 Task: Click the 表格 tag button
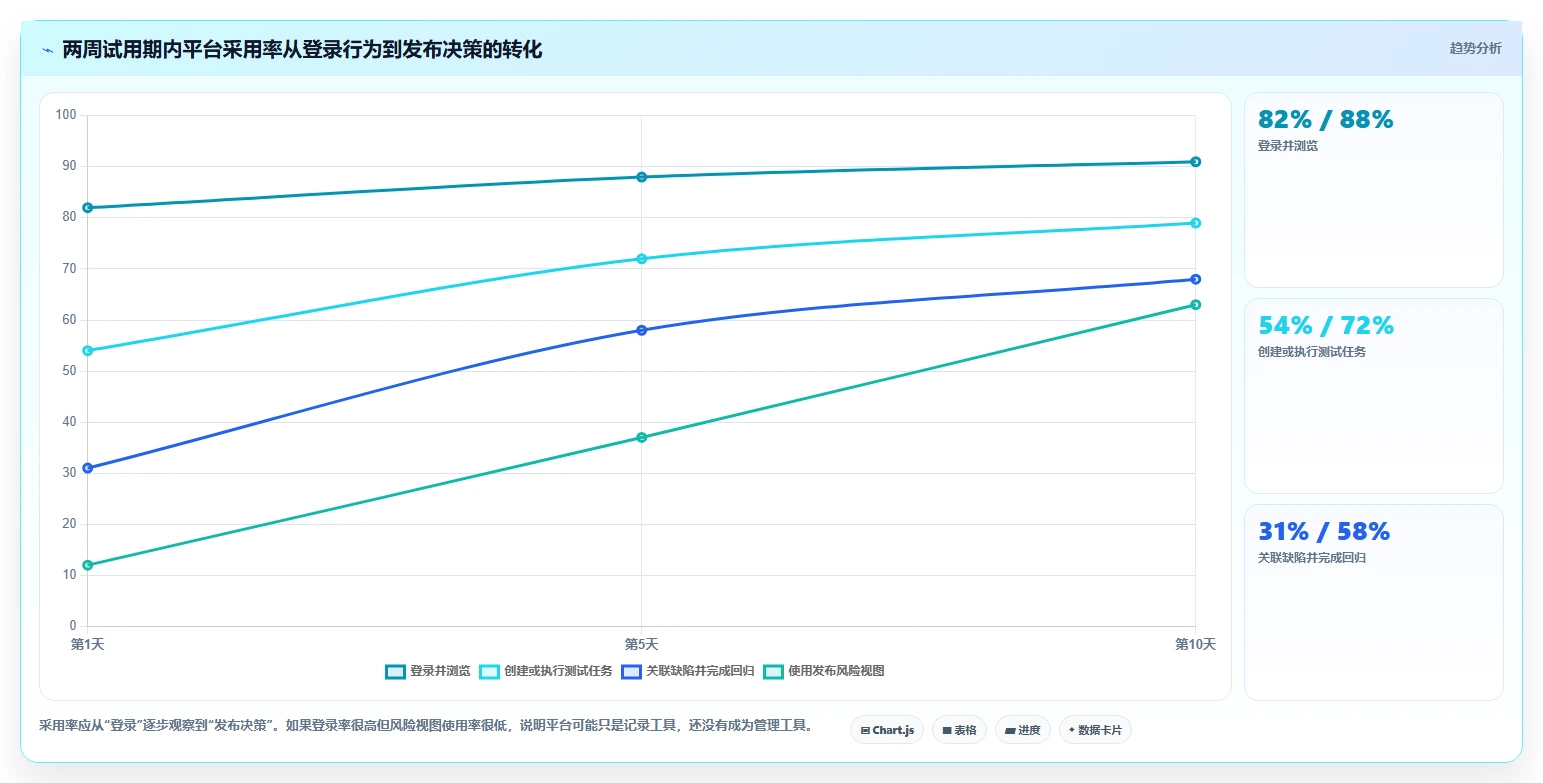click(x=959, y=730)
